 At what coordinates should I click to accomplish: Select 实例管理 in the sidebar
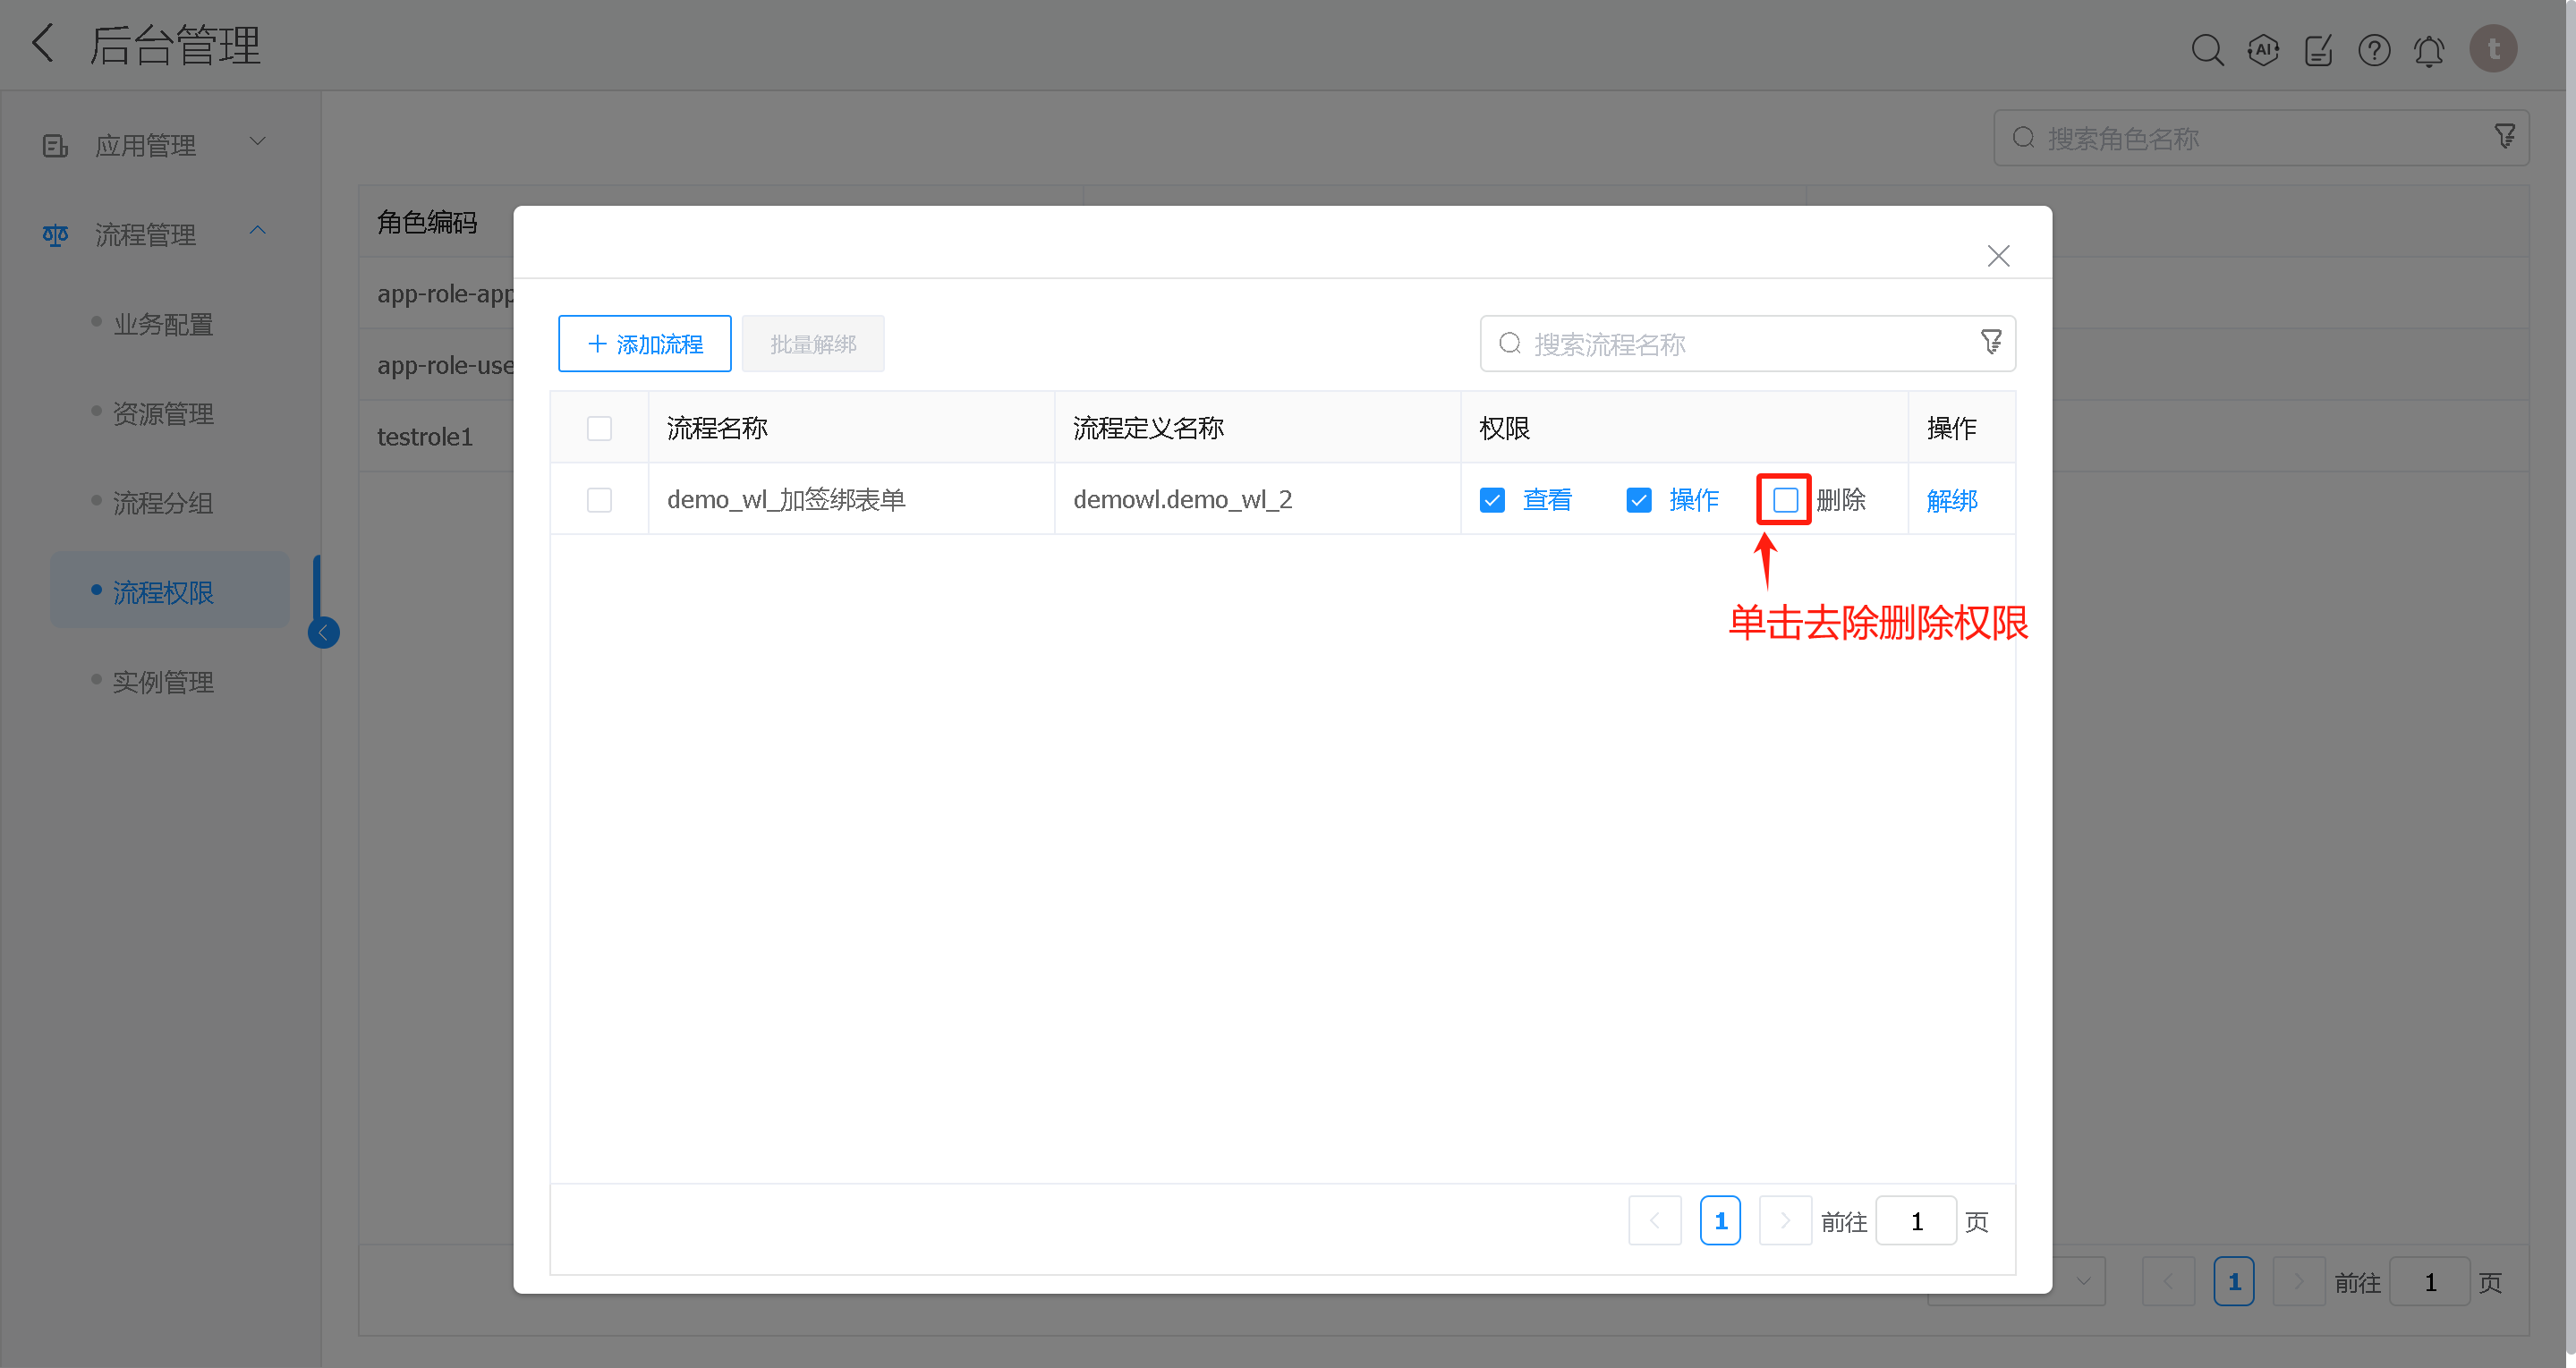163,682
